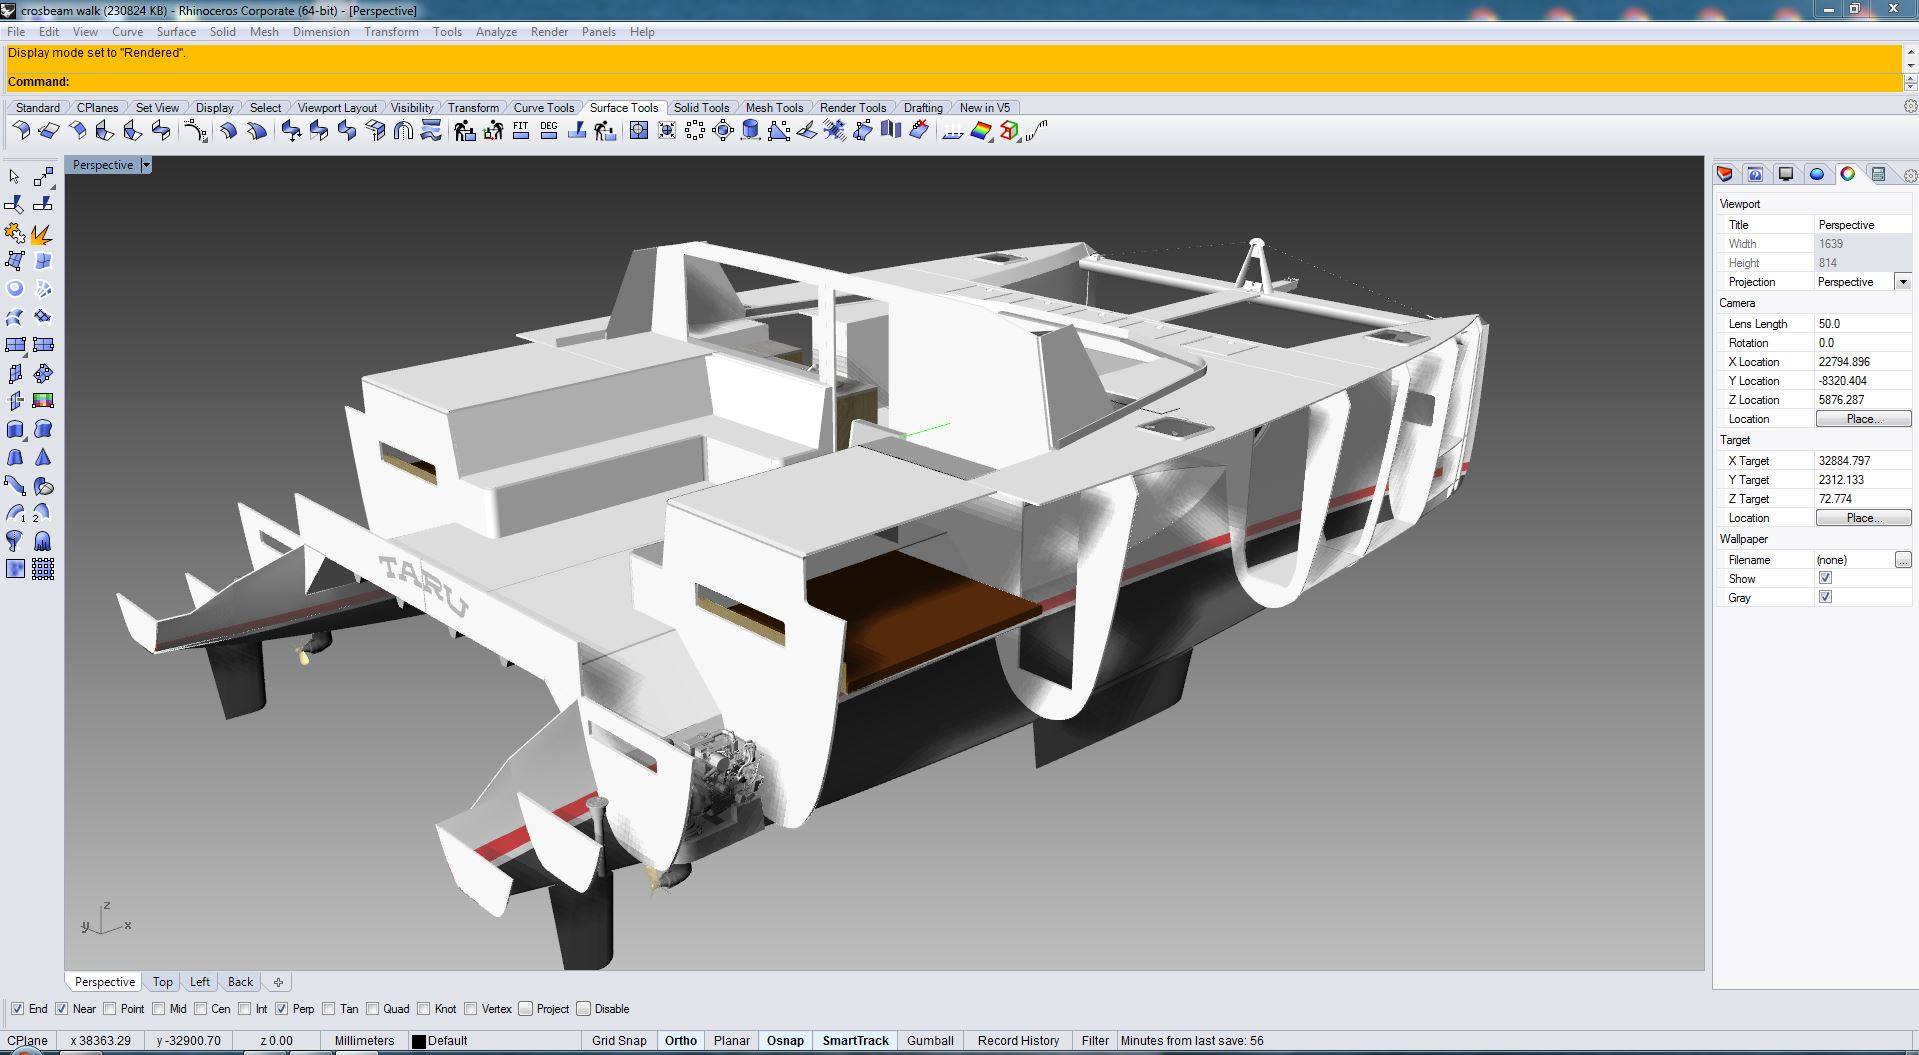Disable the End osnap checkbox
Screen dimensions: 1919x1055
point(17,1009)
